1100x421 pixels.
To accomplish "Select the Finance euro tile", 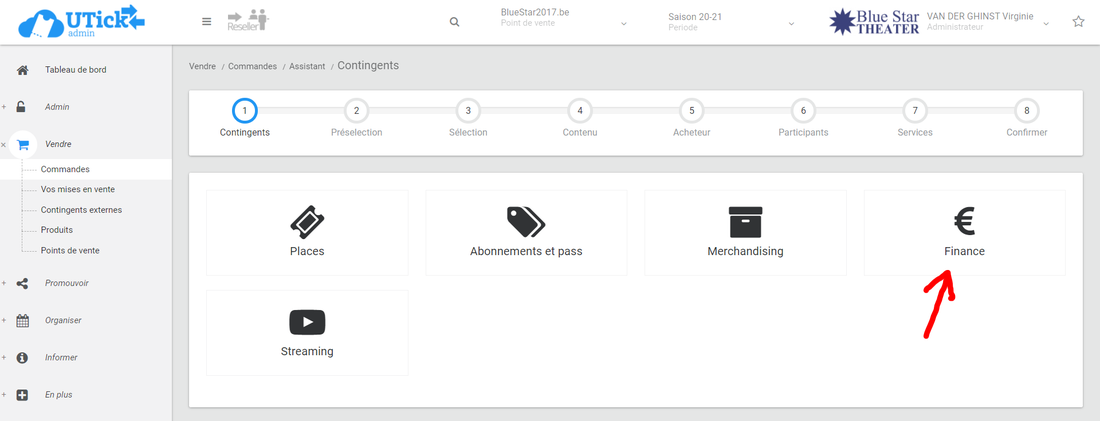I will pos(964,232).
